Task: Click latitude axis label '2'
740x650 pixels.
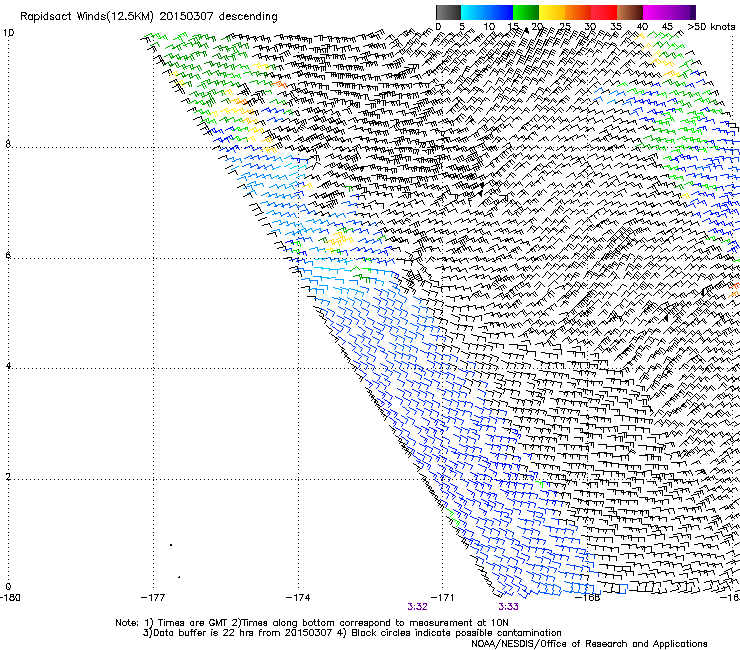Action: (x=8, y=476)
